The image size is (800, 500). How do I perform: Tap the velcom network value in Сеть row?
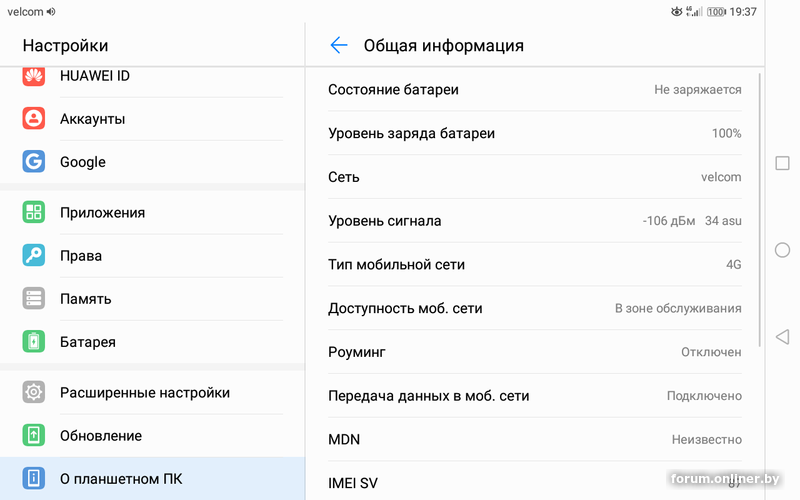721,177
